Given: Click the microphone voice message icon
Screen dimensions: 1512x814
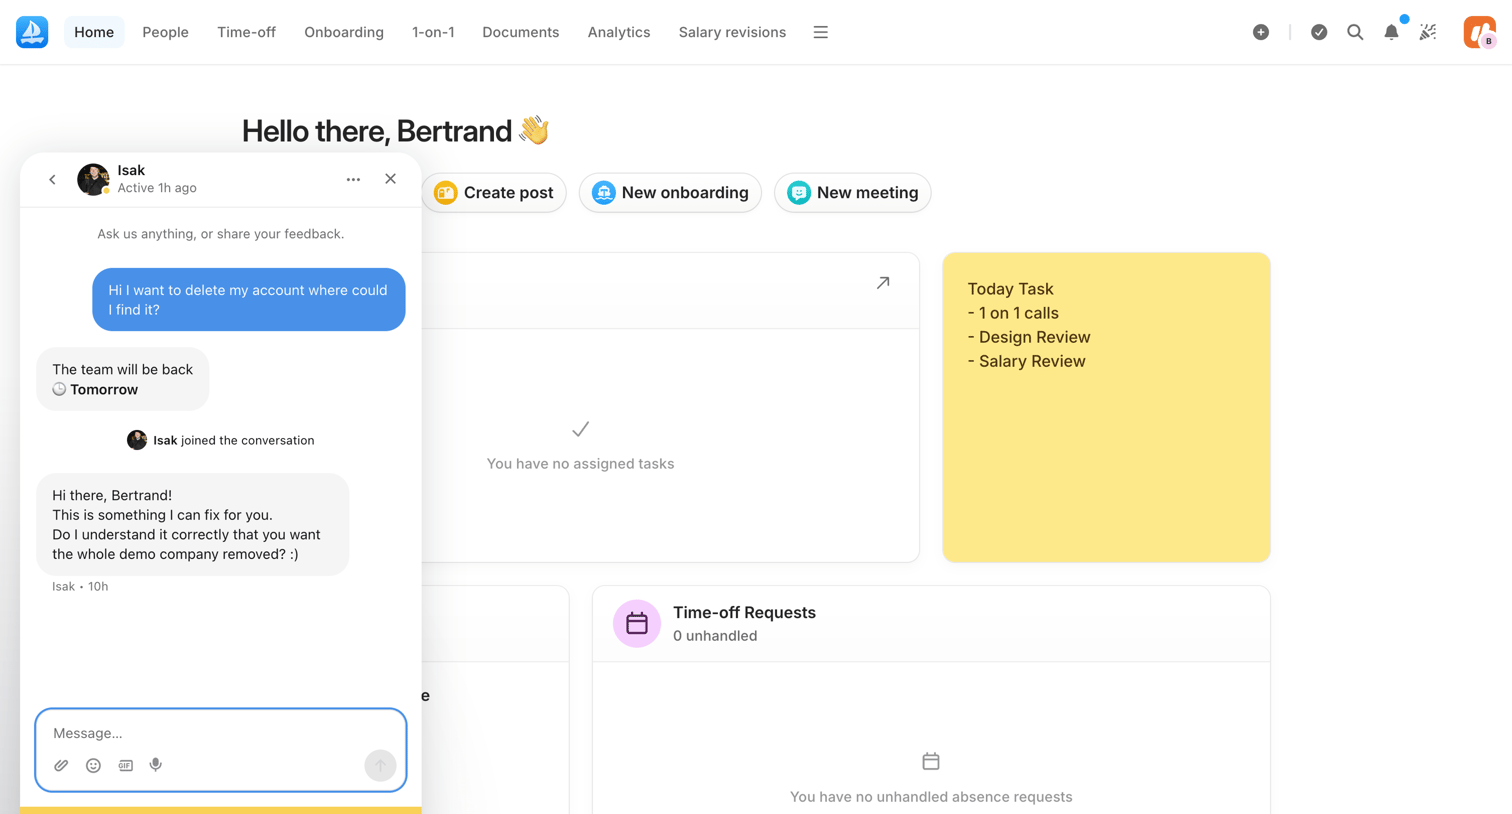Looking at the screenshot, I should tap(156, 765).
